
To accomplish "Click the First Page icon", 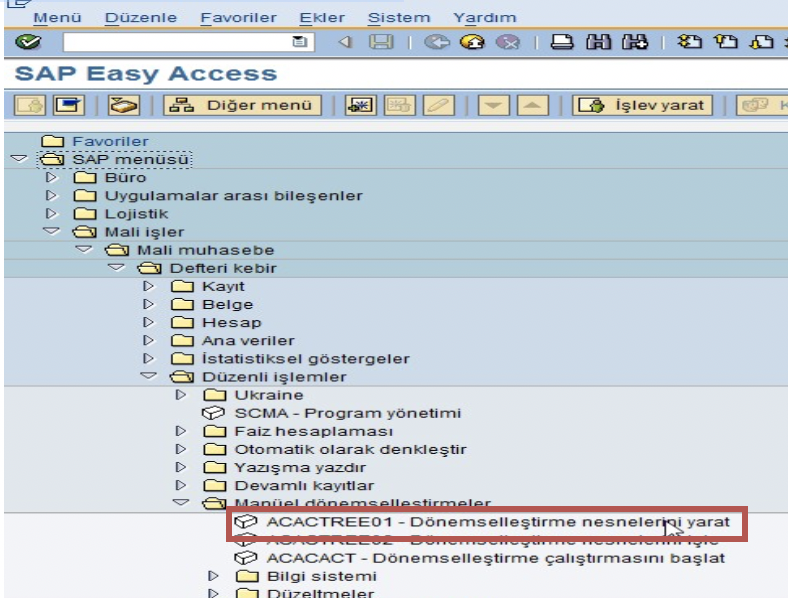I will pos(689,42).
